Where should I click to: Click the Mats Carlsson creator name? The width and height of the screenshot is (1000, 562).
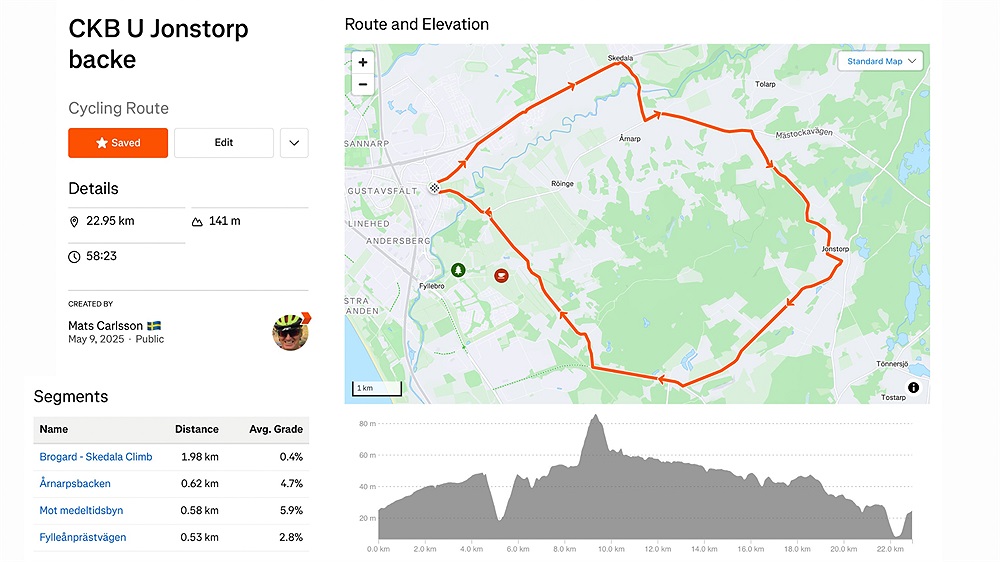click(105, 326)
